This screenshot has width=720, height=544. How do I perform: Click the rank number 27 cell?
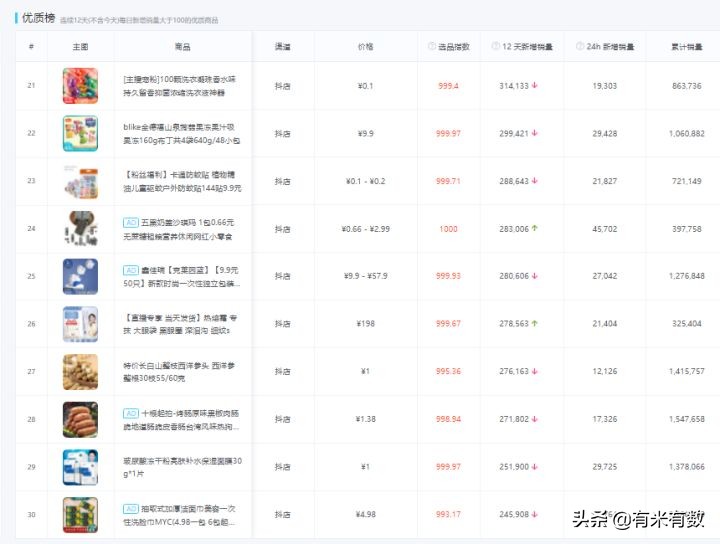(x=31, y=371)
